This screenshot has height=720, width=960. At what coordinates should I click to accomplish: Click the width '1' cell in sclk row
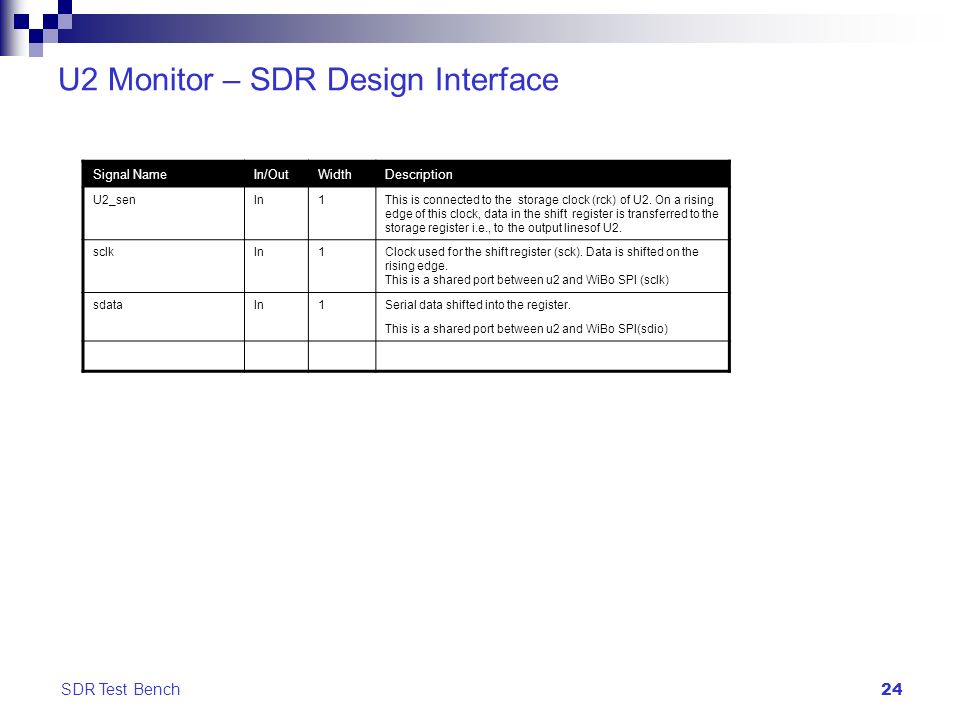pos(342,266)
